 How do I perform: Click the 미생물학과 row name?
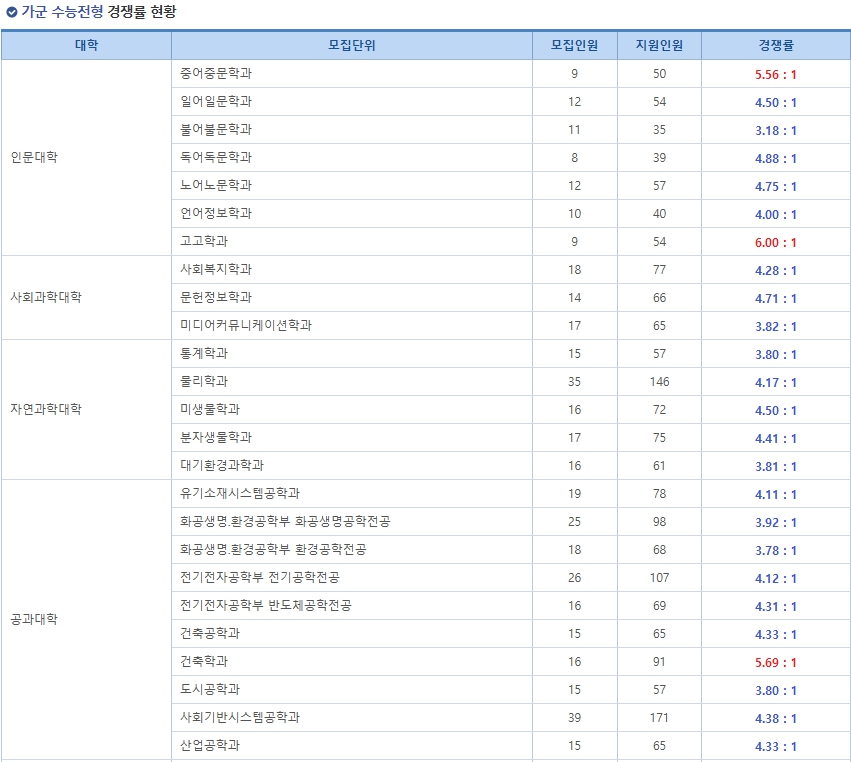210,409
